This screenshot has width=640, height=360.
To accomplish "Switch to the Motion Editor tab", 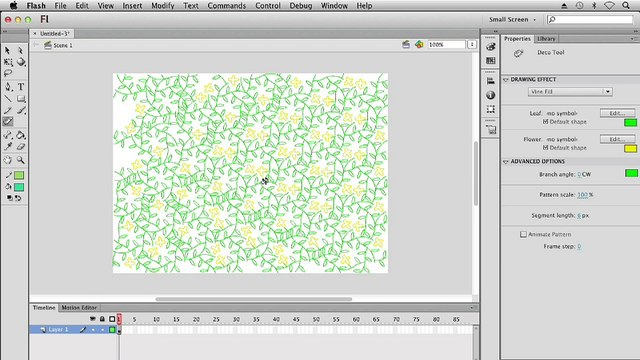I will click(x=79, y=308).
